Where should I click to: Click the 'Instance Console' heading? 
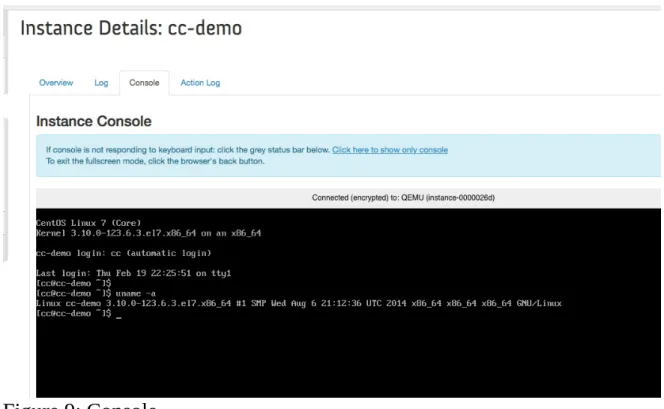pyautogui.click(x=94, y=121)
